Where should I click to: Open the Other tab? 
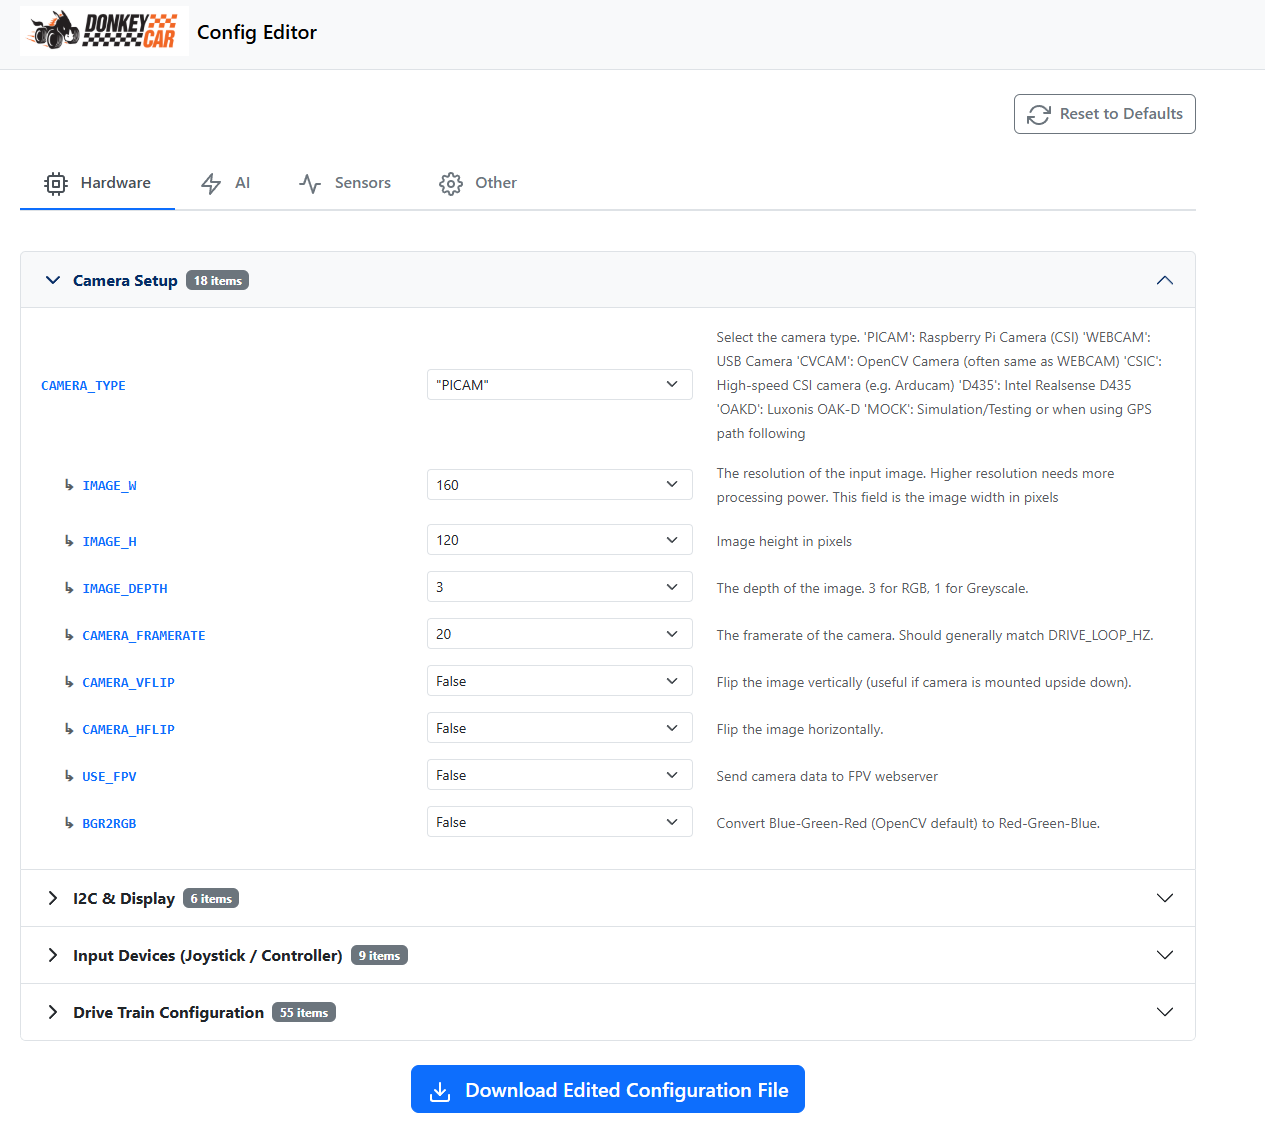point(477,183)
